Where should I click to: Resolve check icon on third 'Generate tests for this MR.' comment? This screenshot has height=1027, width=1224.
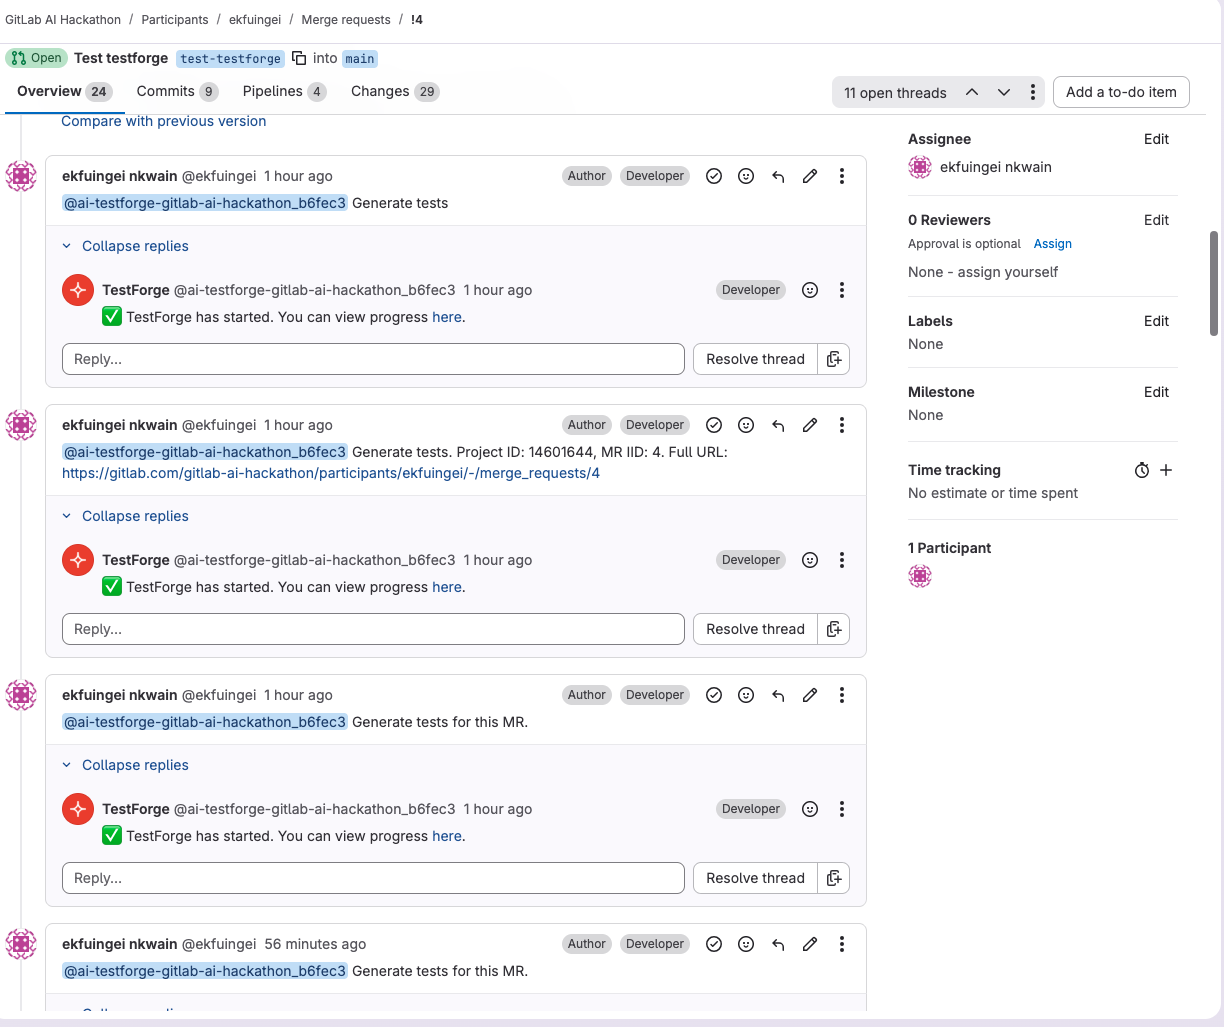(x=714, y=695)
